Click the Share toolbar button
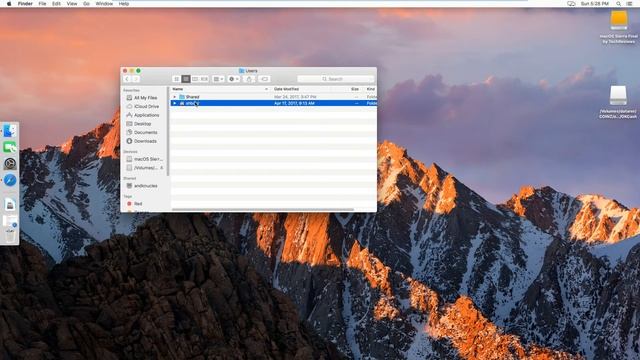Viewport: 640px width, 360px height. point(249,79)
